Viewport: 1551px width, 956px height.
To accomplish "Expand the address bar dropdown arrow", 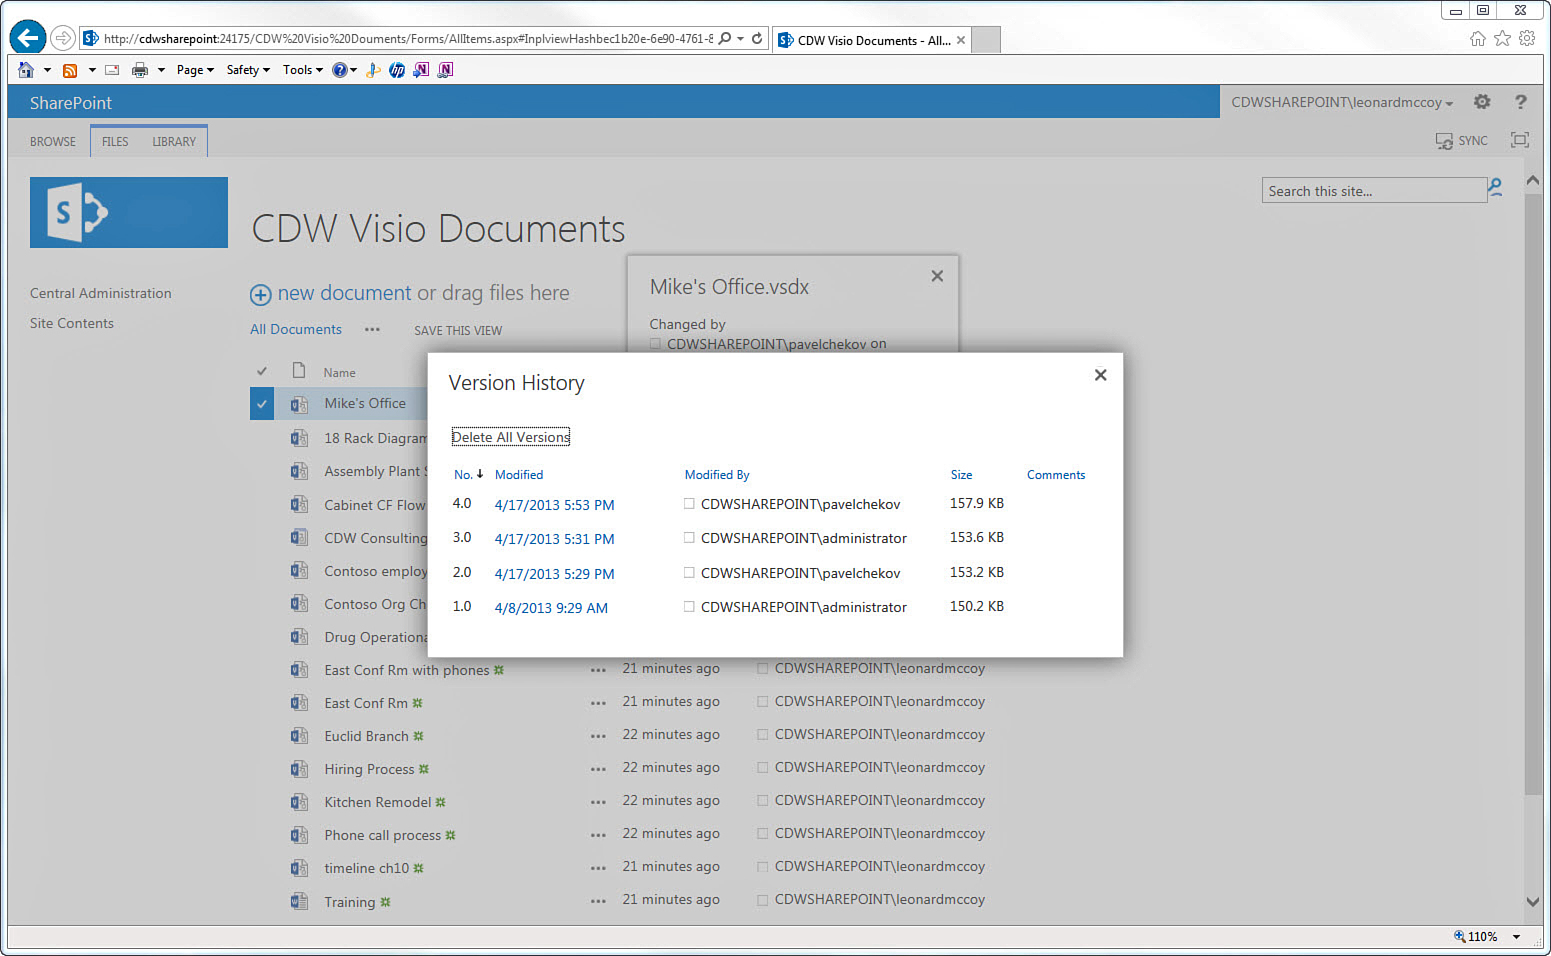I will pos(740,39).
